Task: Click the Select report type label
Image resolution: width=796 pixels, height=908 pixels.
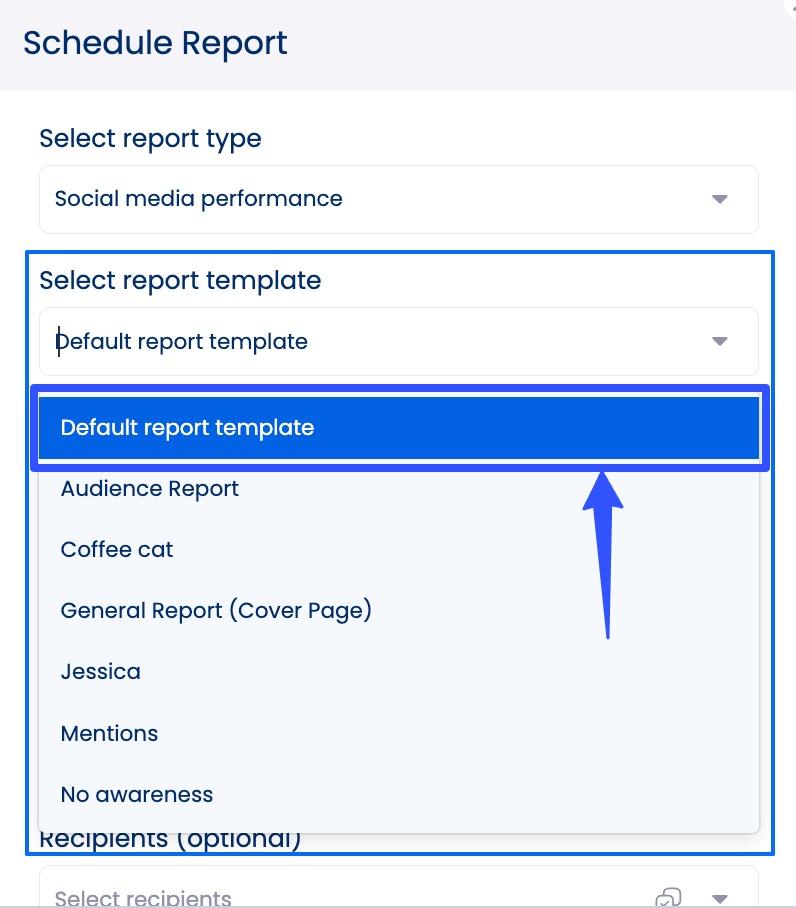Action: click(150, 139)
